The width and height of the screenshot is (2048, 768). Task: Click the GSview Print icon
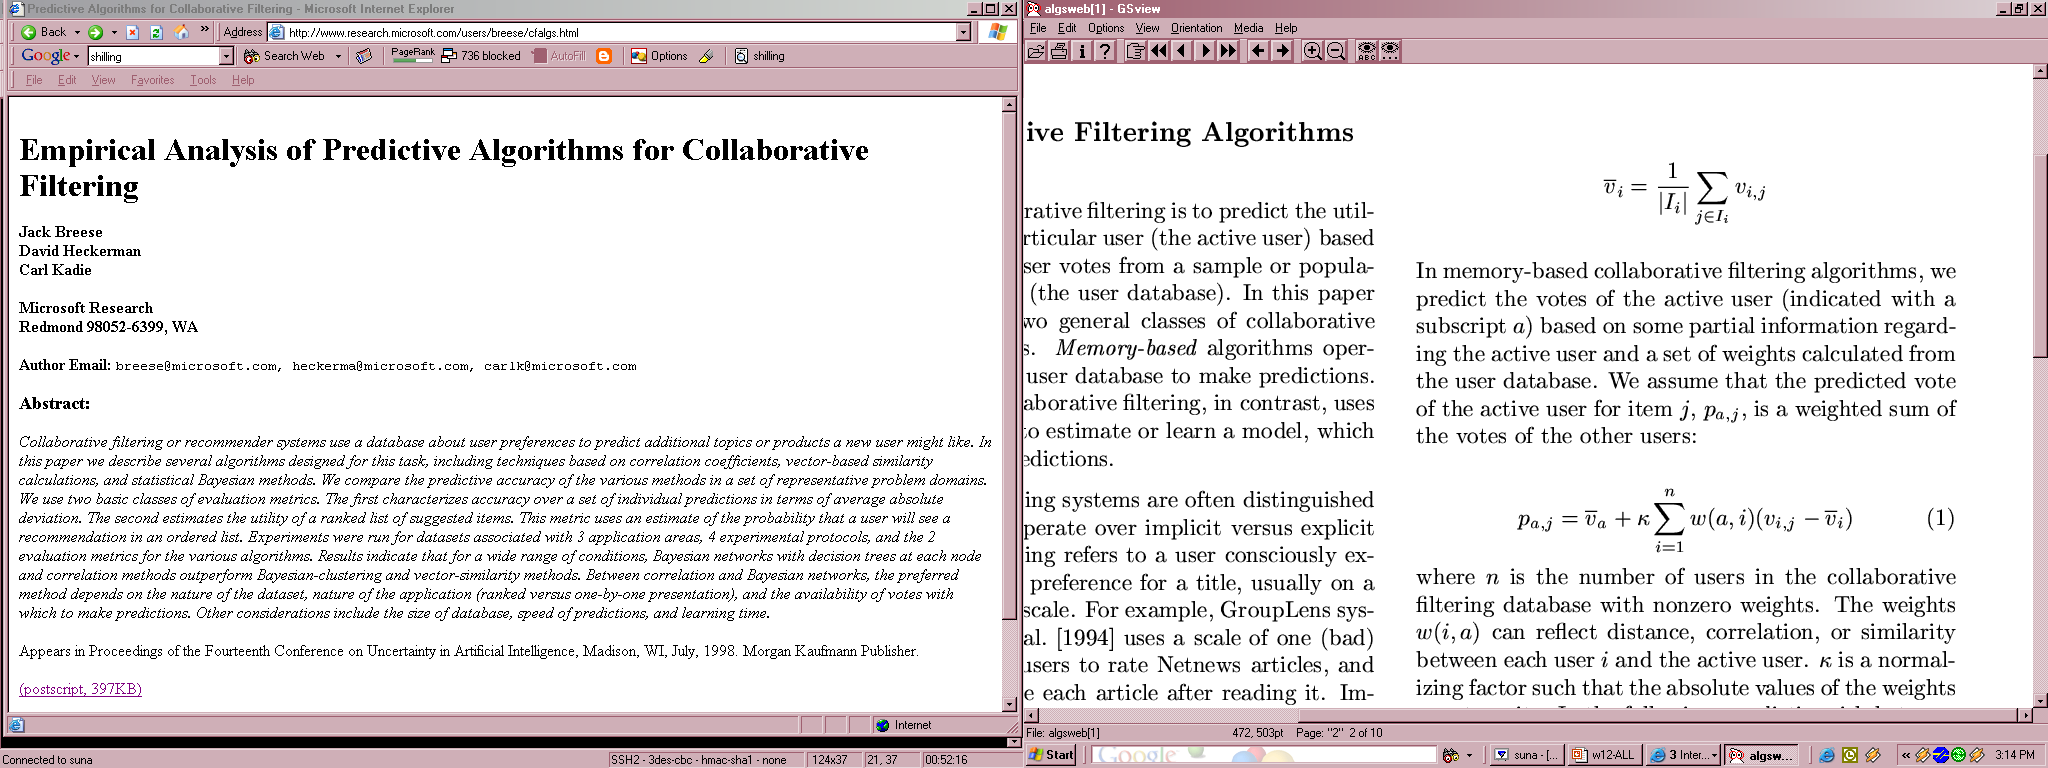pyautogui.click(x=1058, y=51)
